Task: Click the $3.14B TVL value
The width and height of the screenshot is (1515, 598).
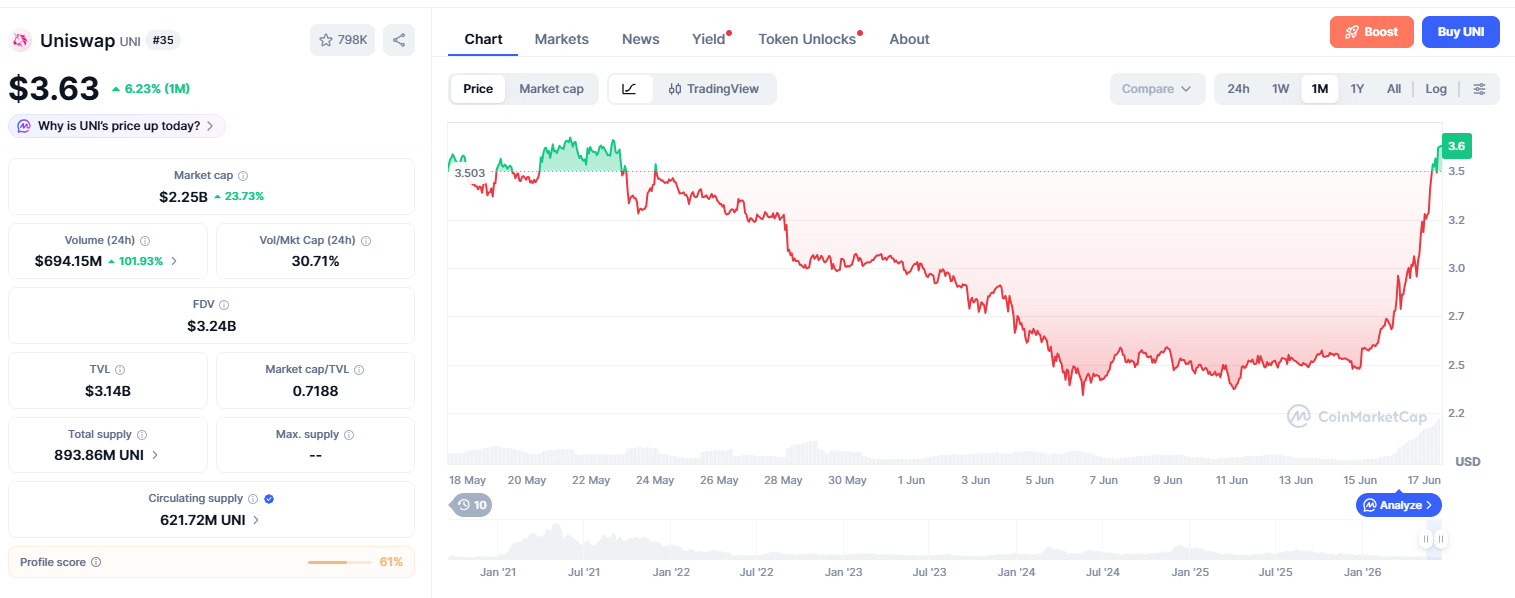Action: click(x=108, y=390)
